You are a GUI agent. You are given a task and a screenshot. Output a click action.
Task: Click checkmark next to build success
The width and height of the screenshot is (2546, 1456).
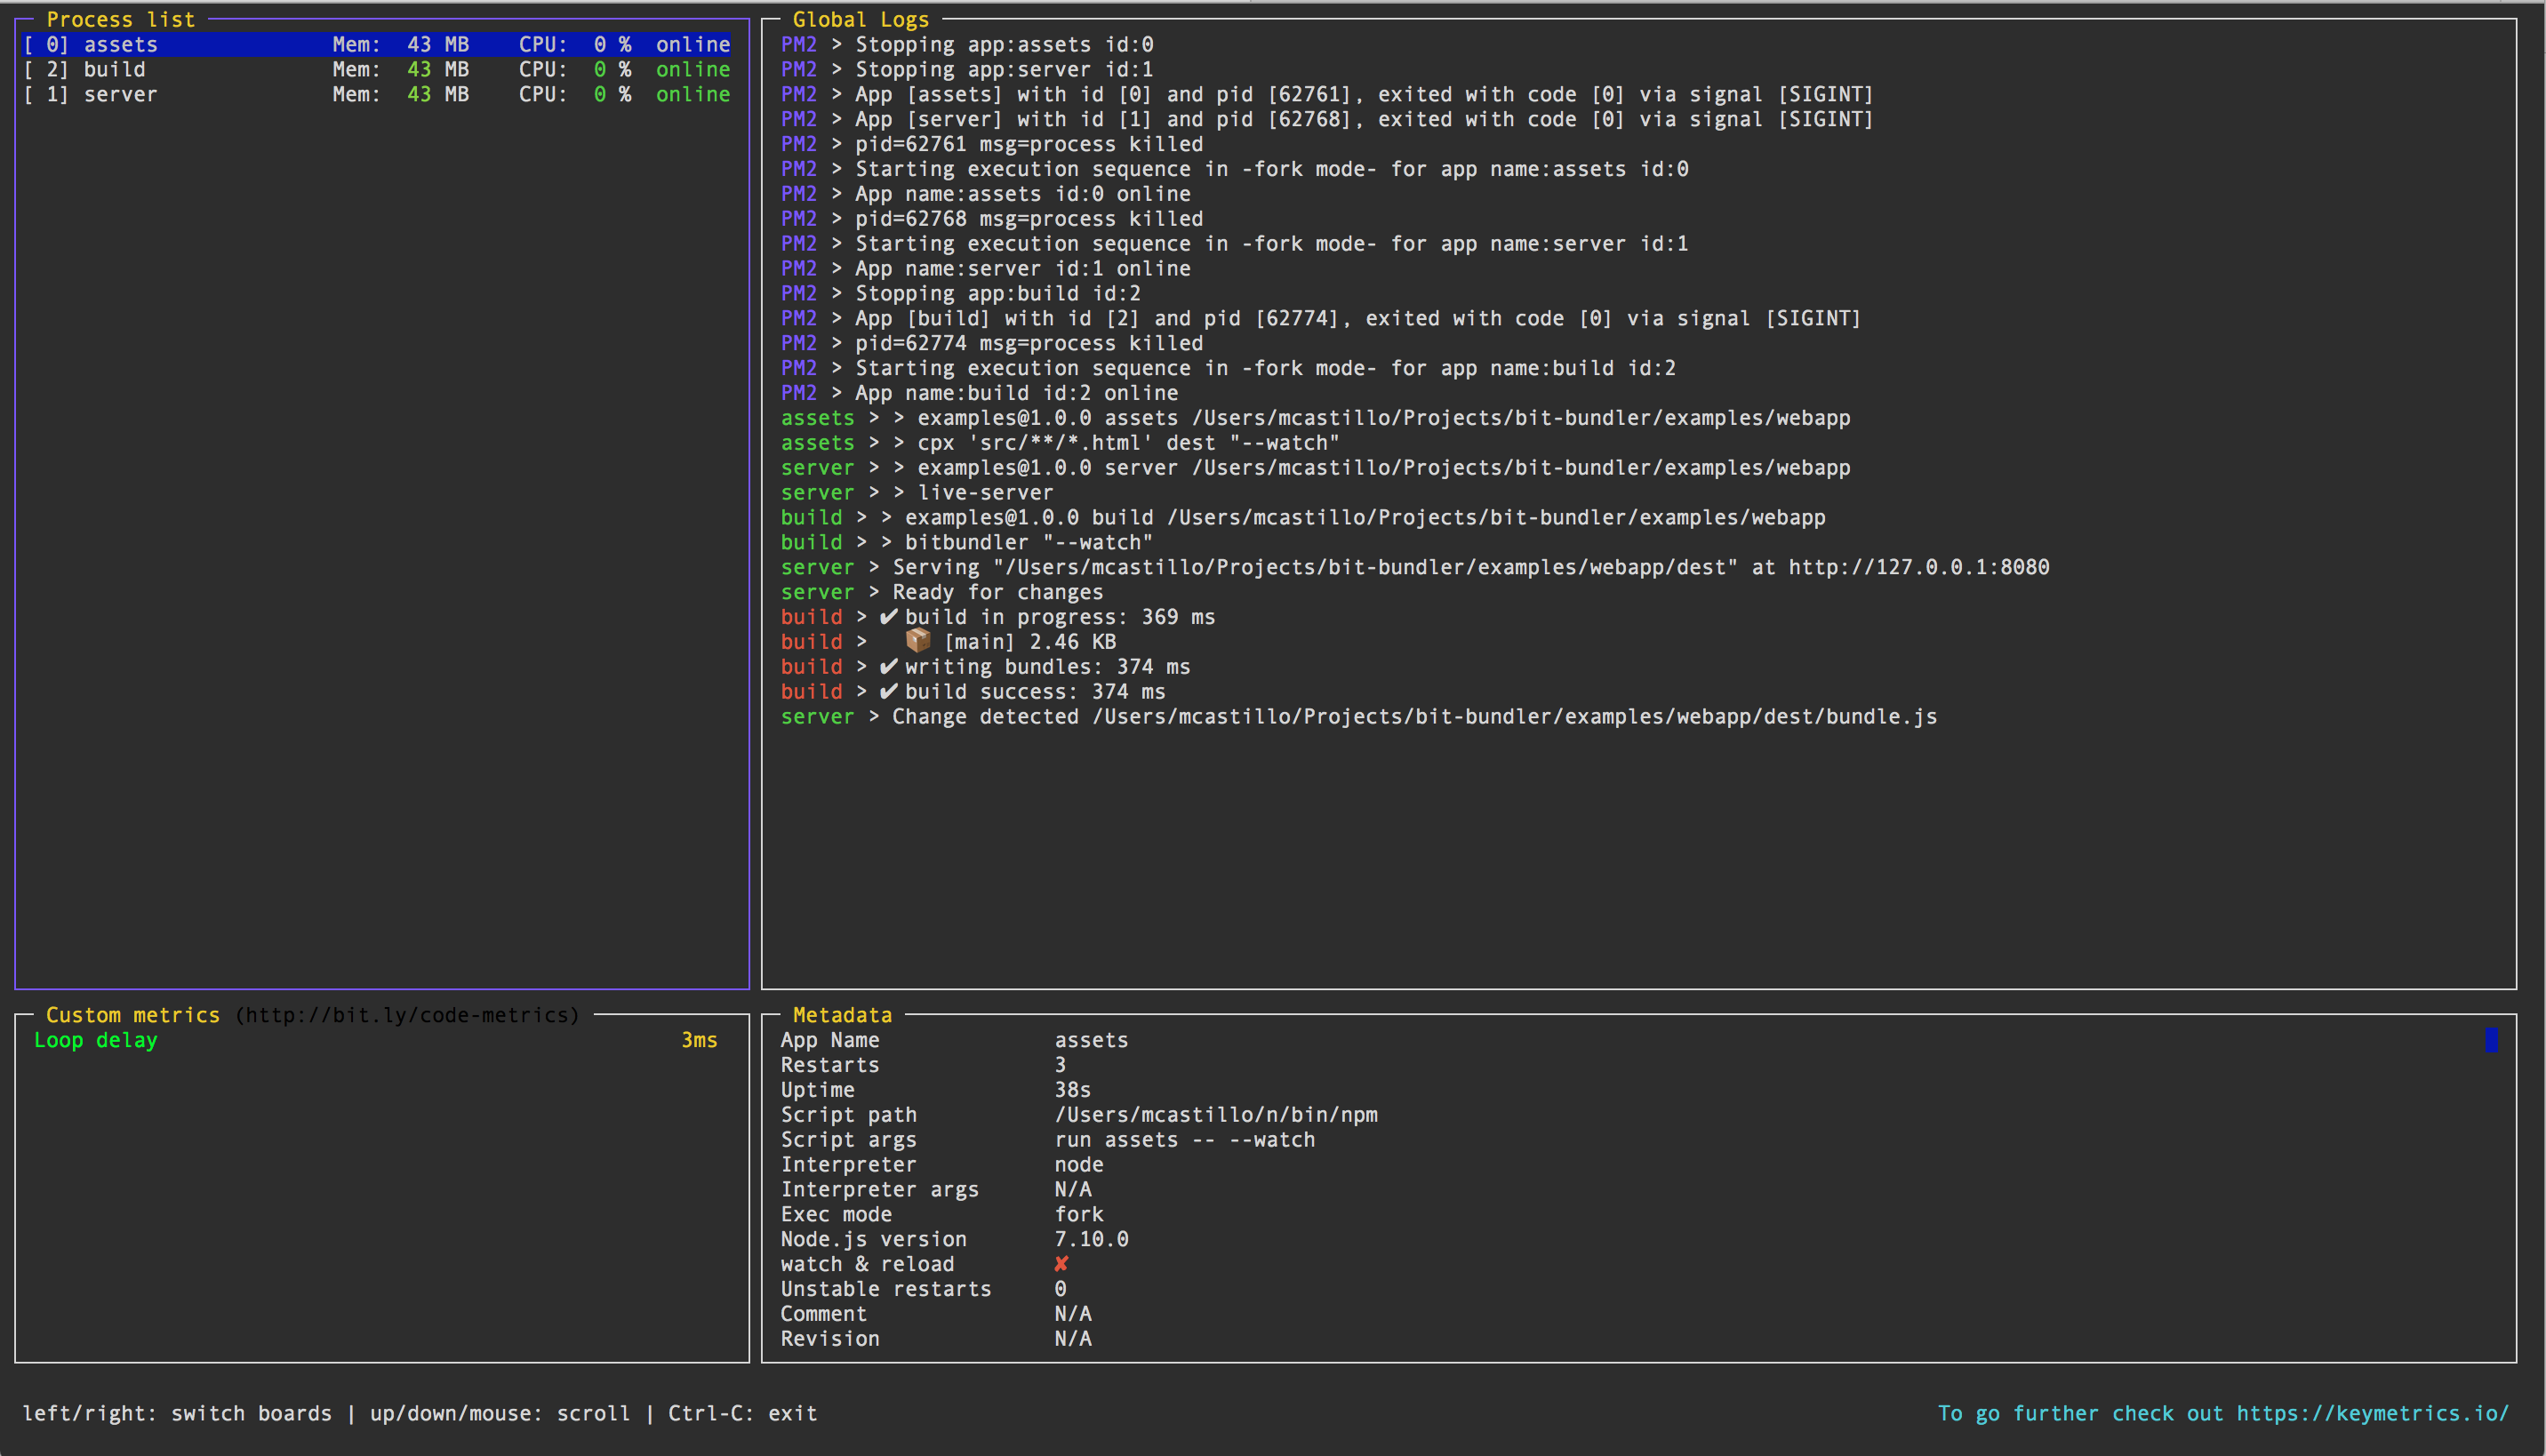pyautogui.click(x=888, y=691)
